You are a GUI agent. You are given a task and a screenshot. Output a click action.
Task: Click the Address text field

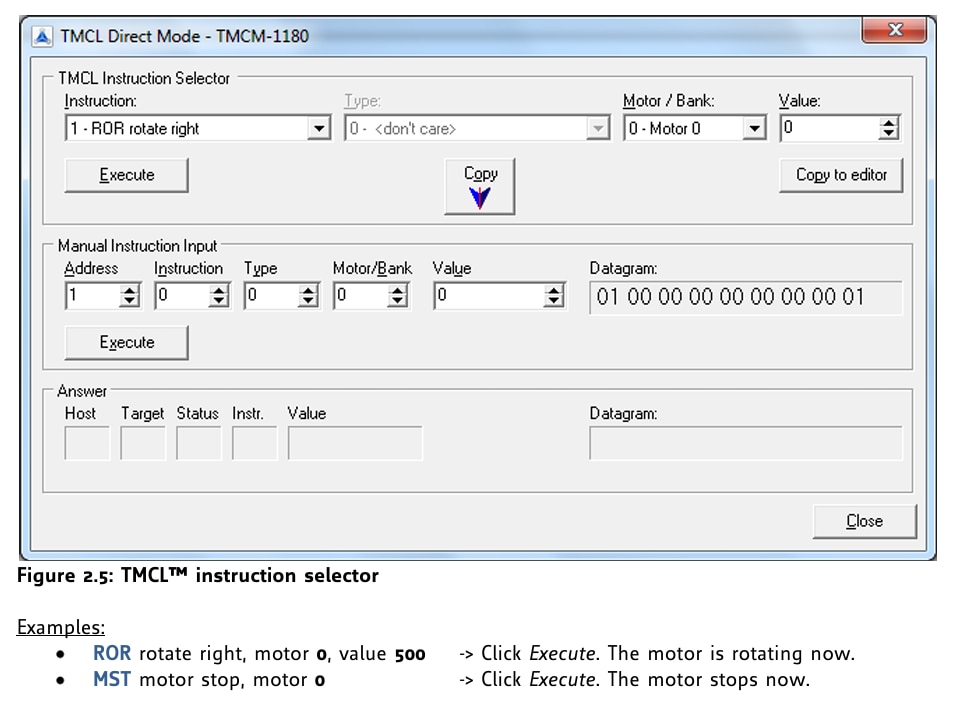pos(91,297)
